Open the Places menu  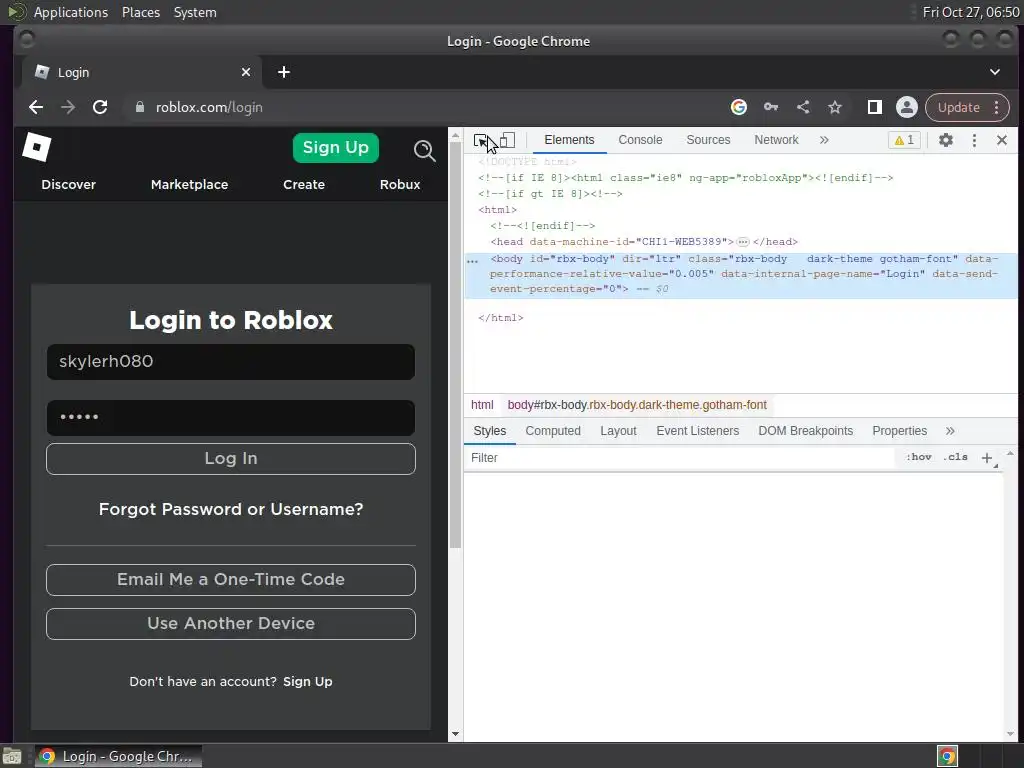(140, 12)
